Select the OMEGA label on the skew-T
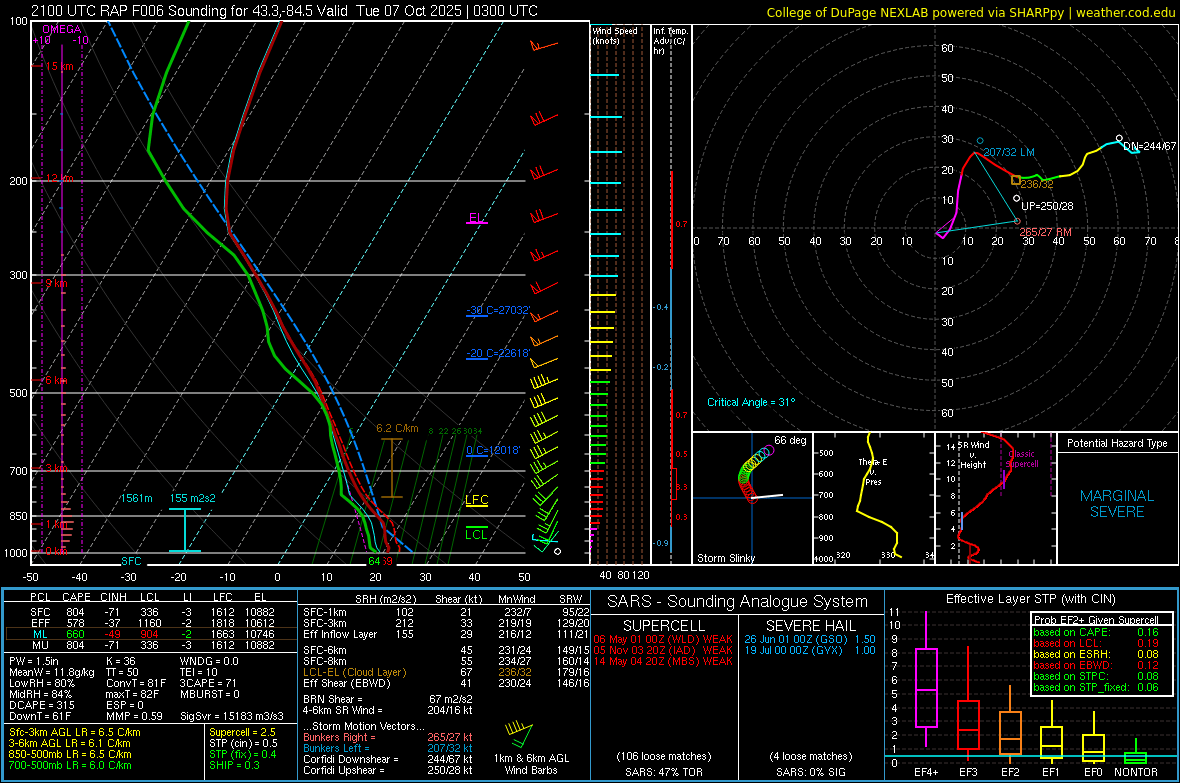This screenshot has width=1180, height=783. (61, 29)
